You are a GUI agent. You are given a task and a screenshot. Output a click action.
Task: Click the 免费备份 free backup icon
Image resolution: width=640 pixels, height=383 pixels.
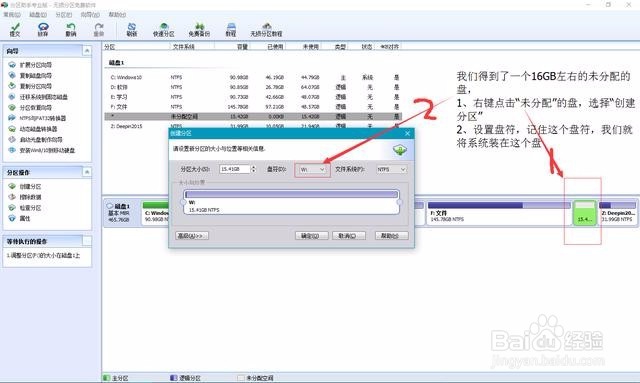tap(199, 29)
